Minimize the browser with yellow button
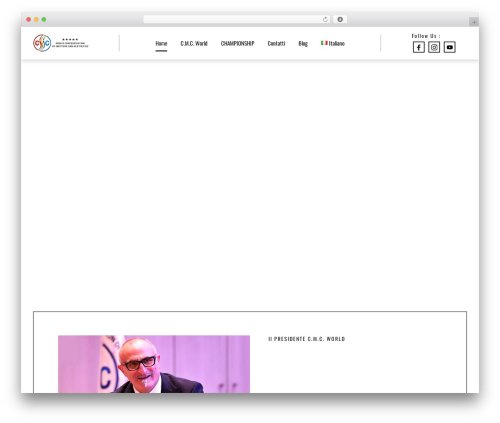Viewport: 500px width, 423px height. click(36, 19)
